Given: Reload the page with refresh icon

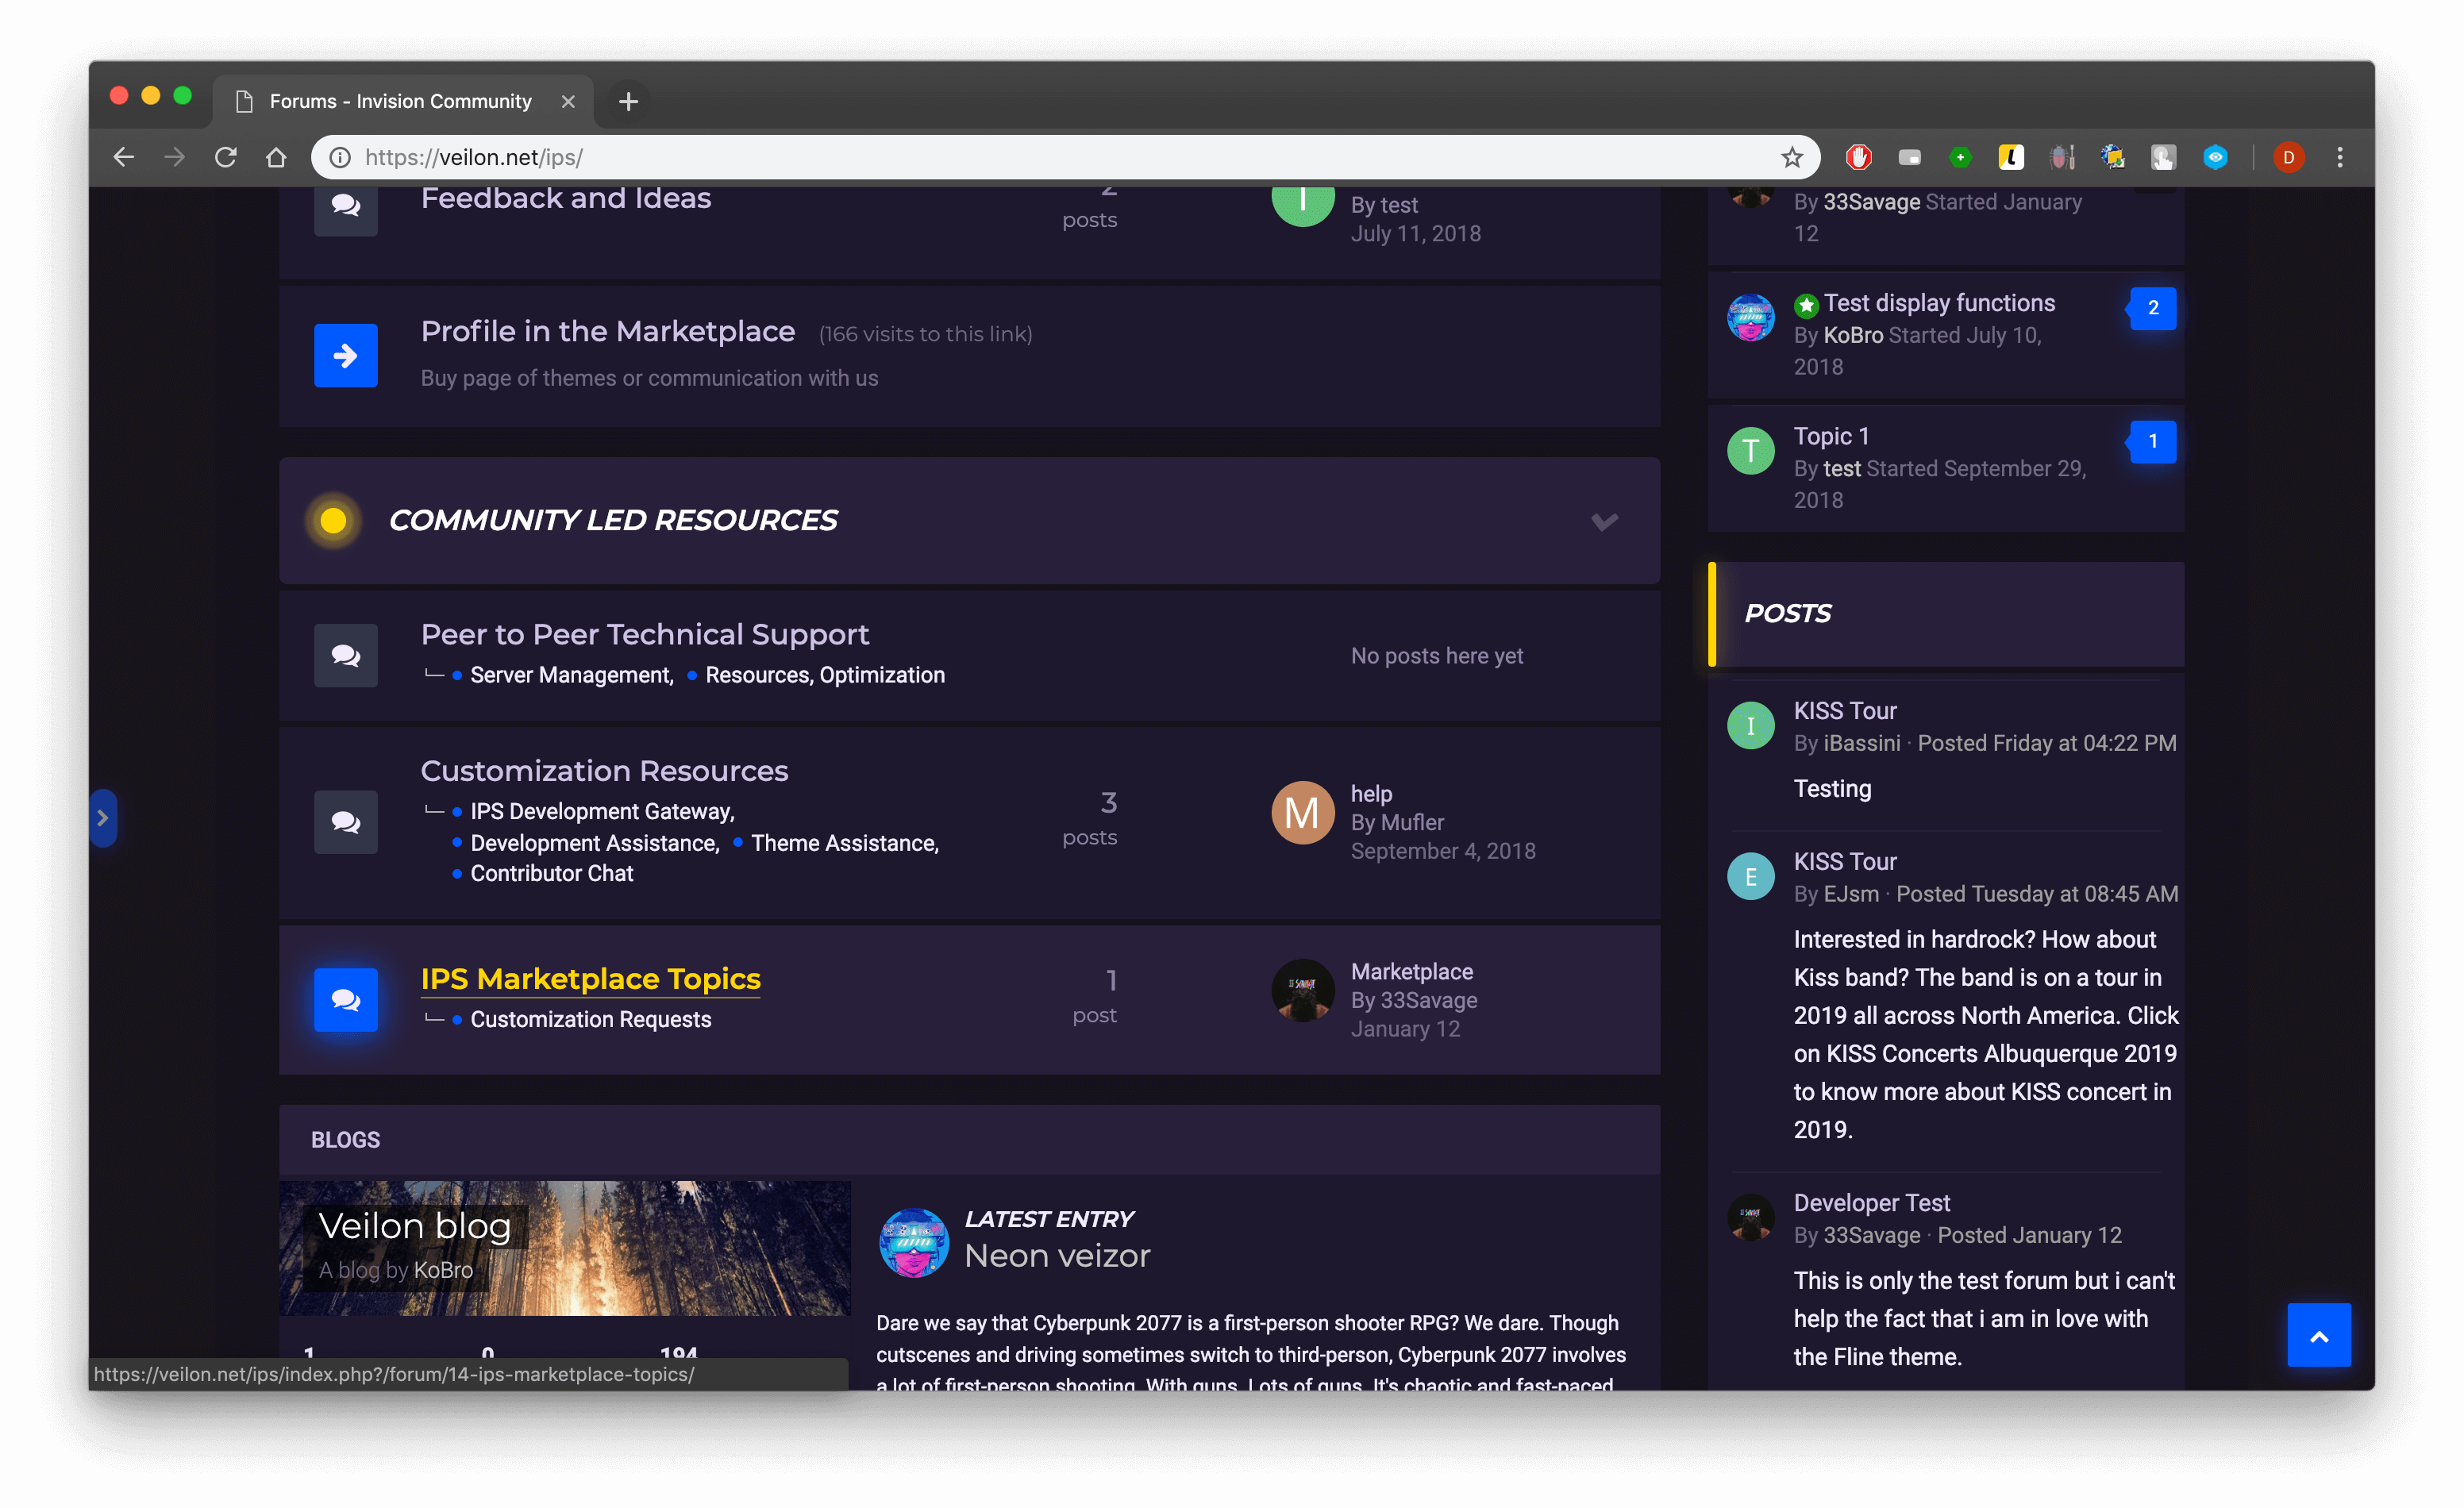Looking at the screenshot, I should click(226, 157).
